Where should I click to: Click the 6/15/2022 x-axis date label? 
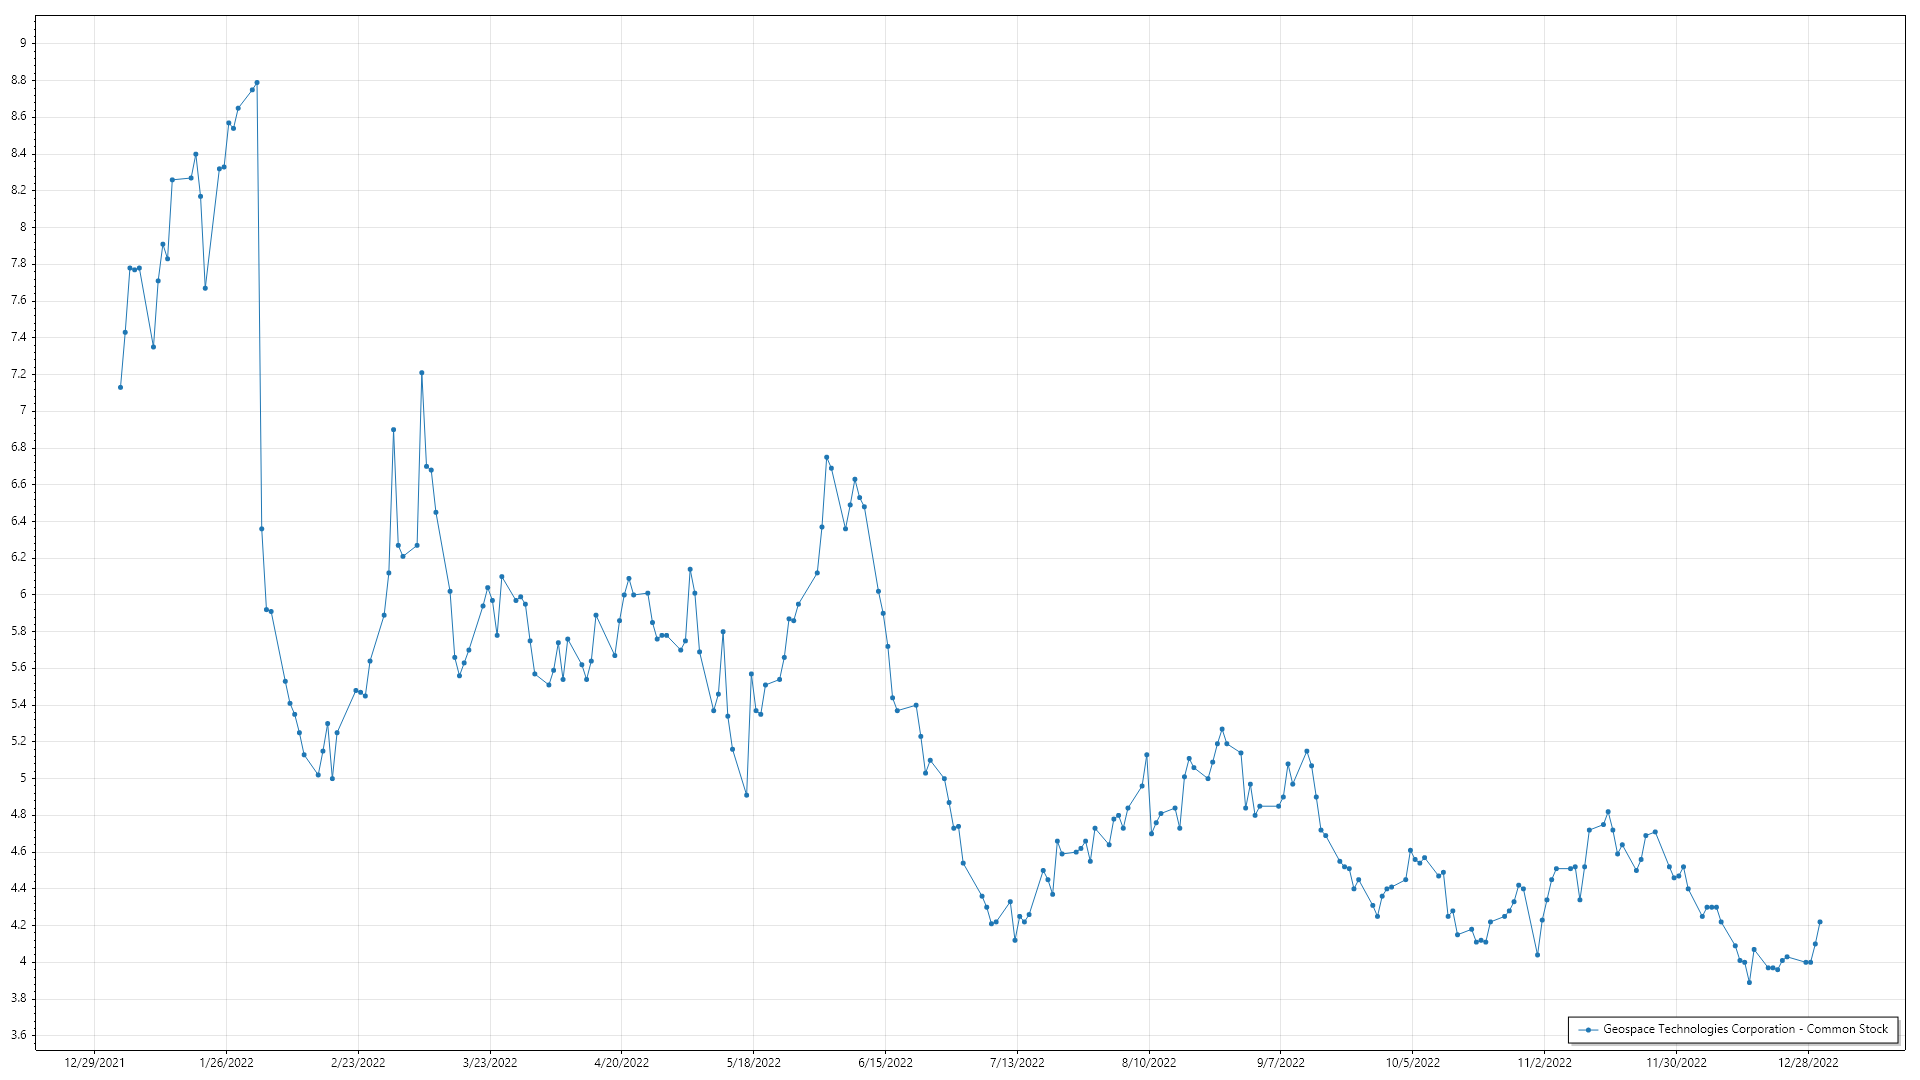click(885, 1062)
